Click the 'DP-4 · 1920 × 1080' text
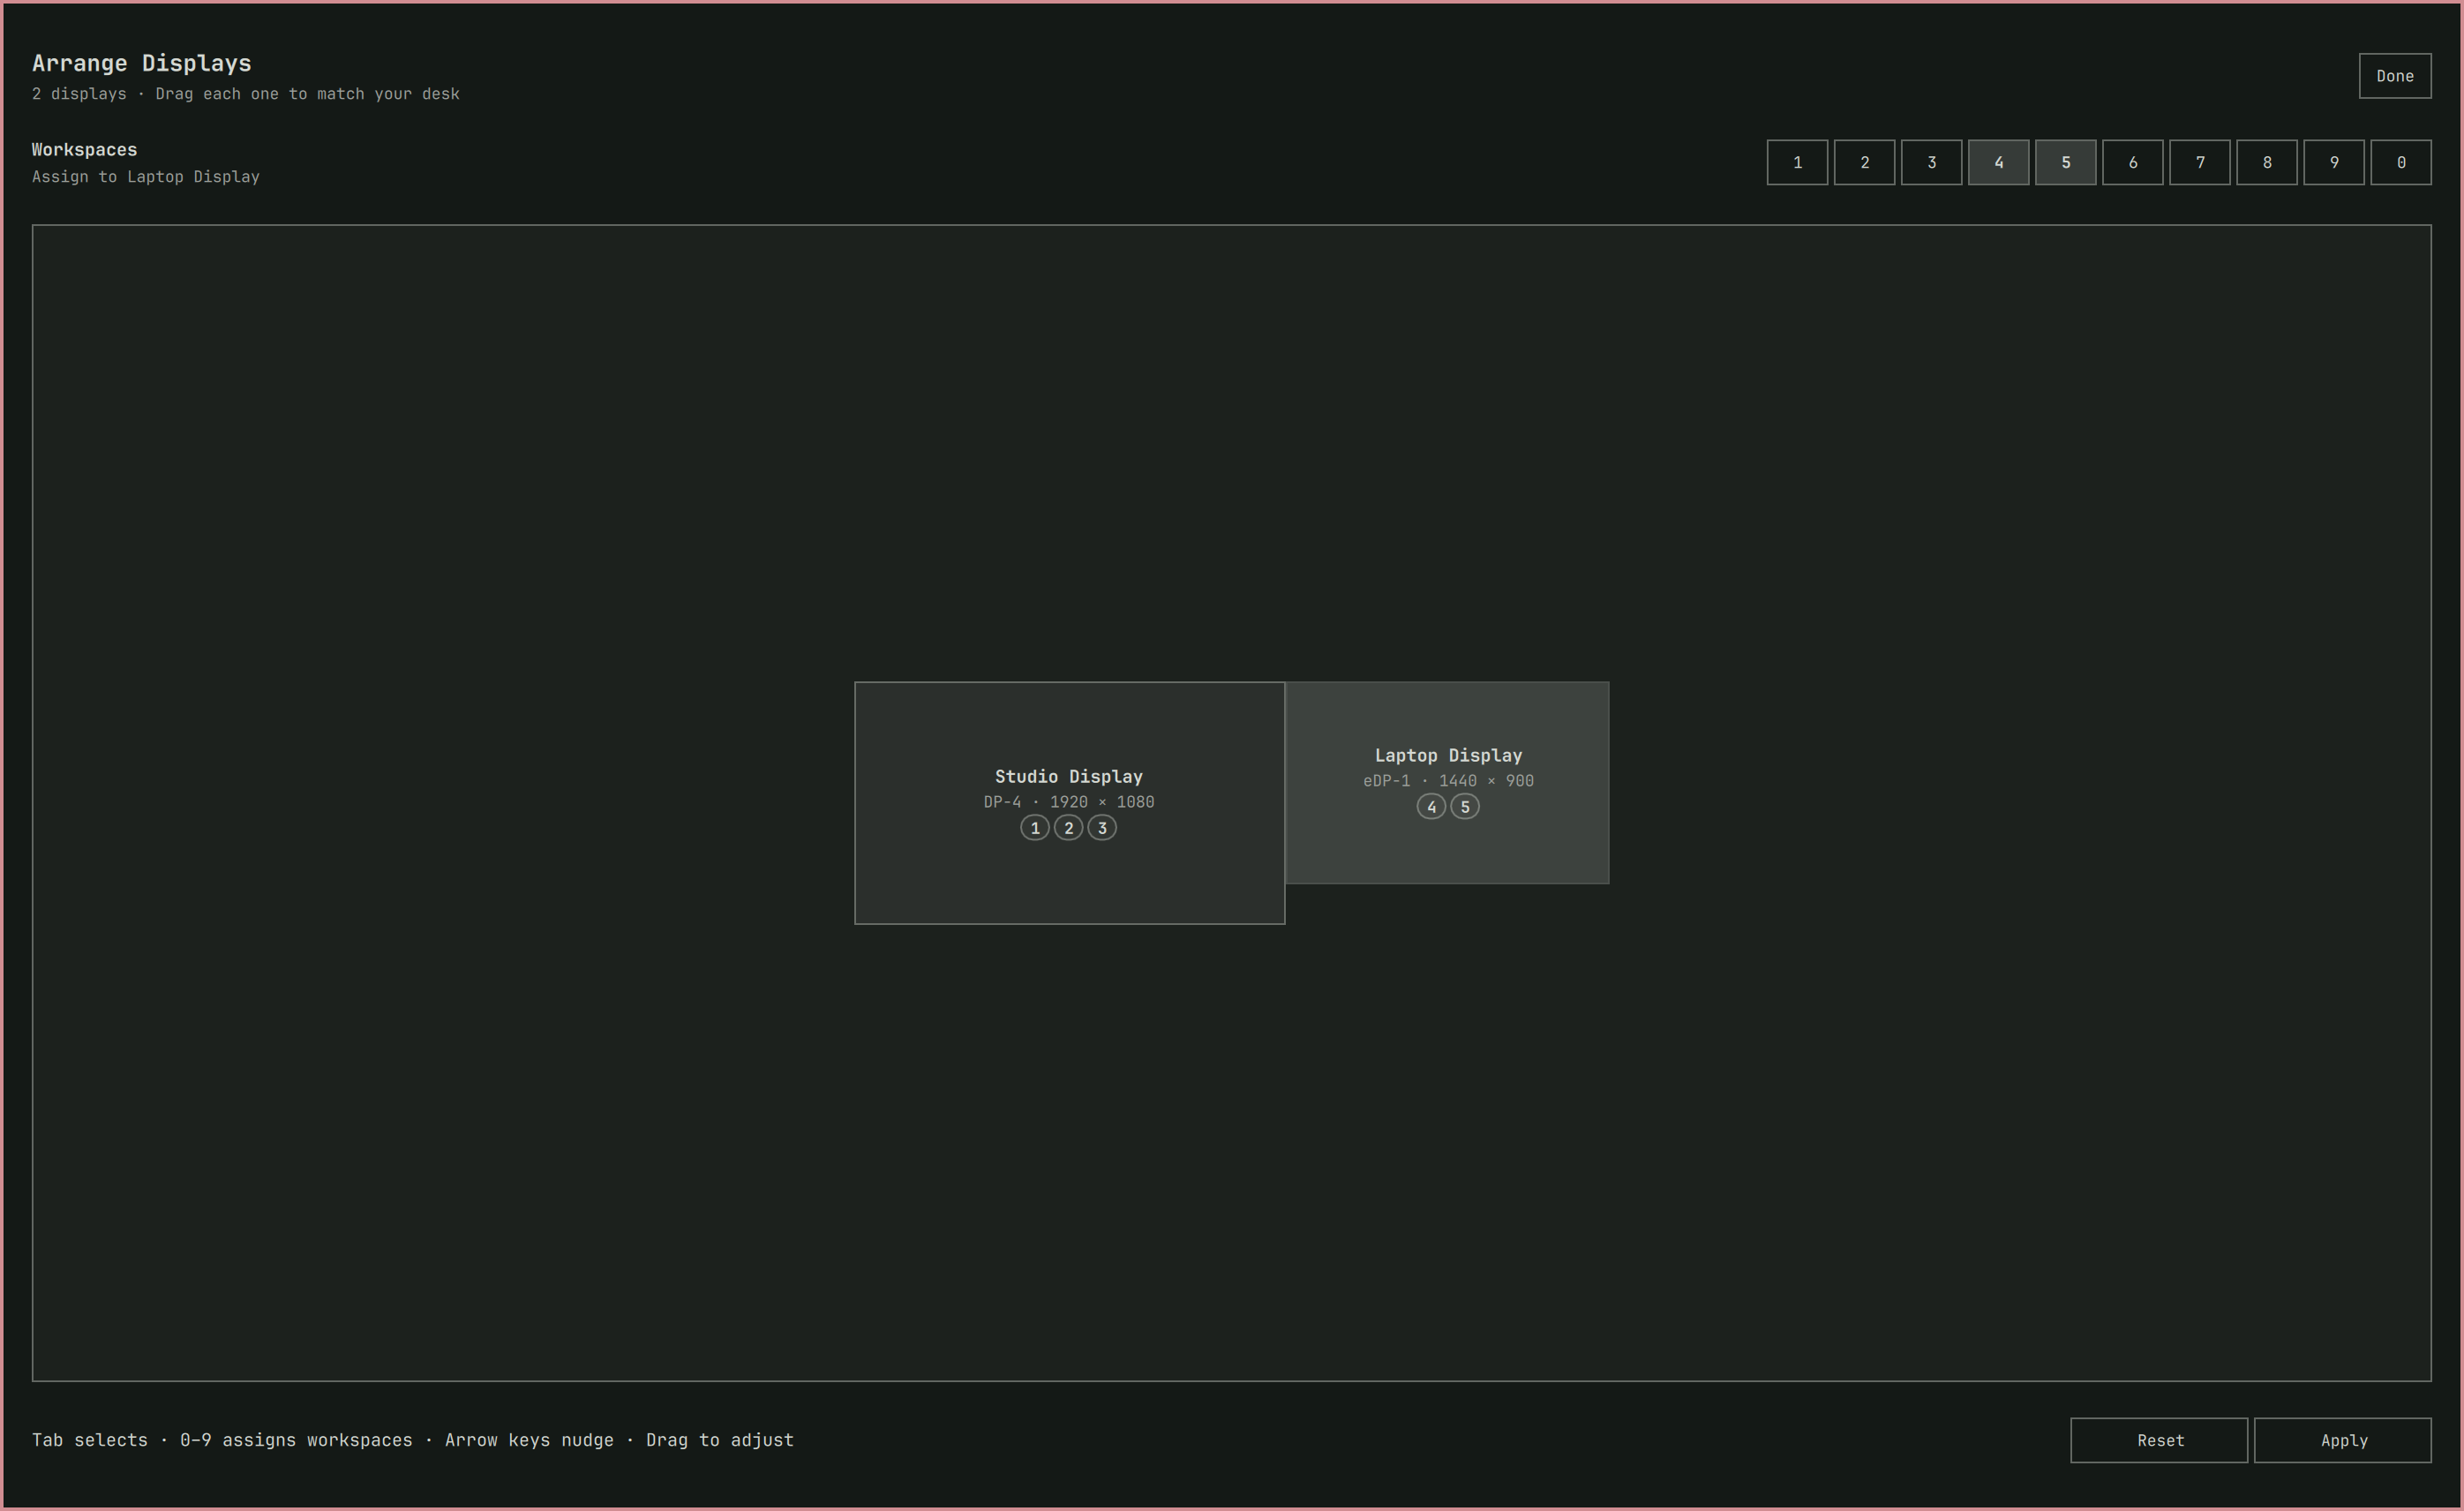 tap(1068, 802)
